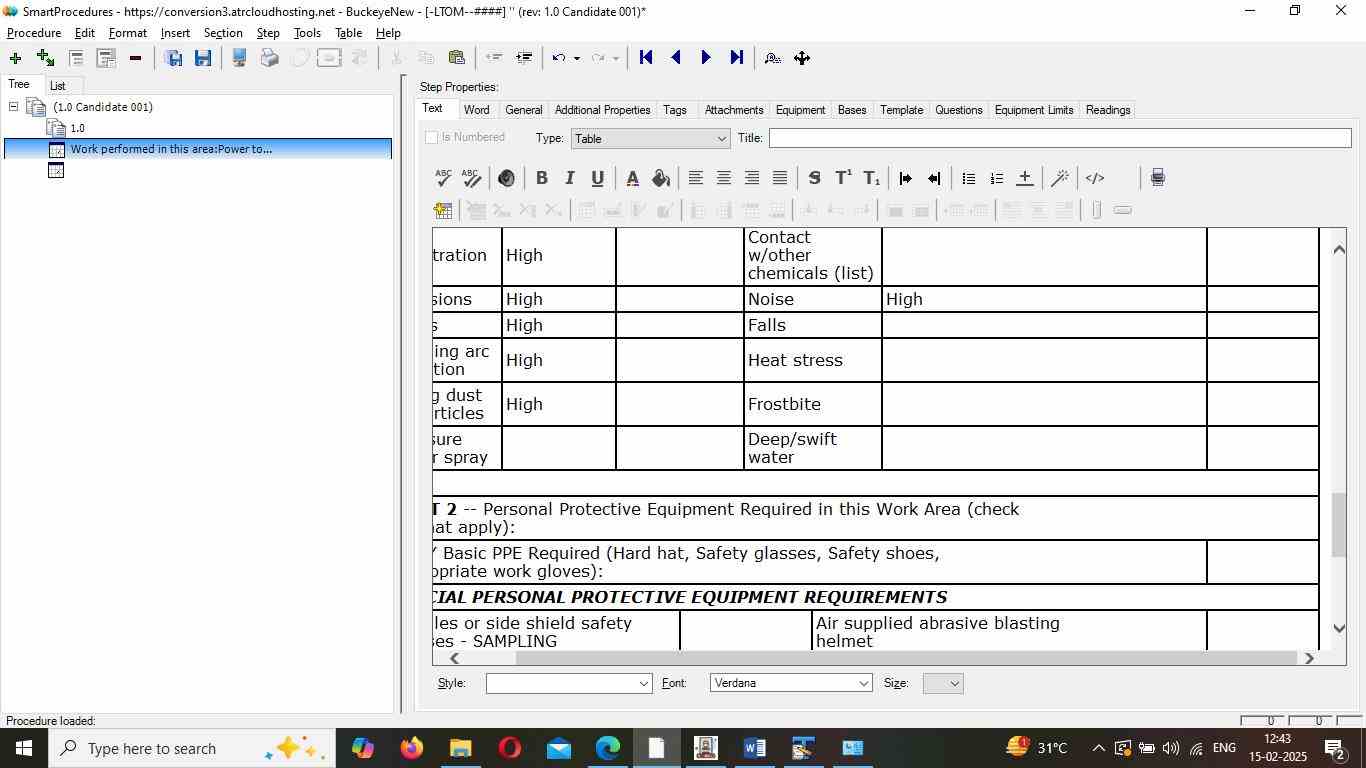
Task: Click the Noise High table cell
Action: [1044, 299]
